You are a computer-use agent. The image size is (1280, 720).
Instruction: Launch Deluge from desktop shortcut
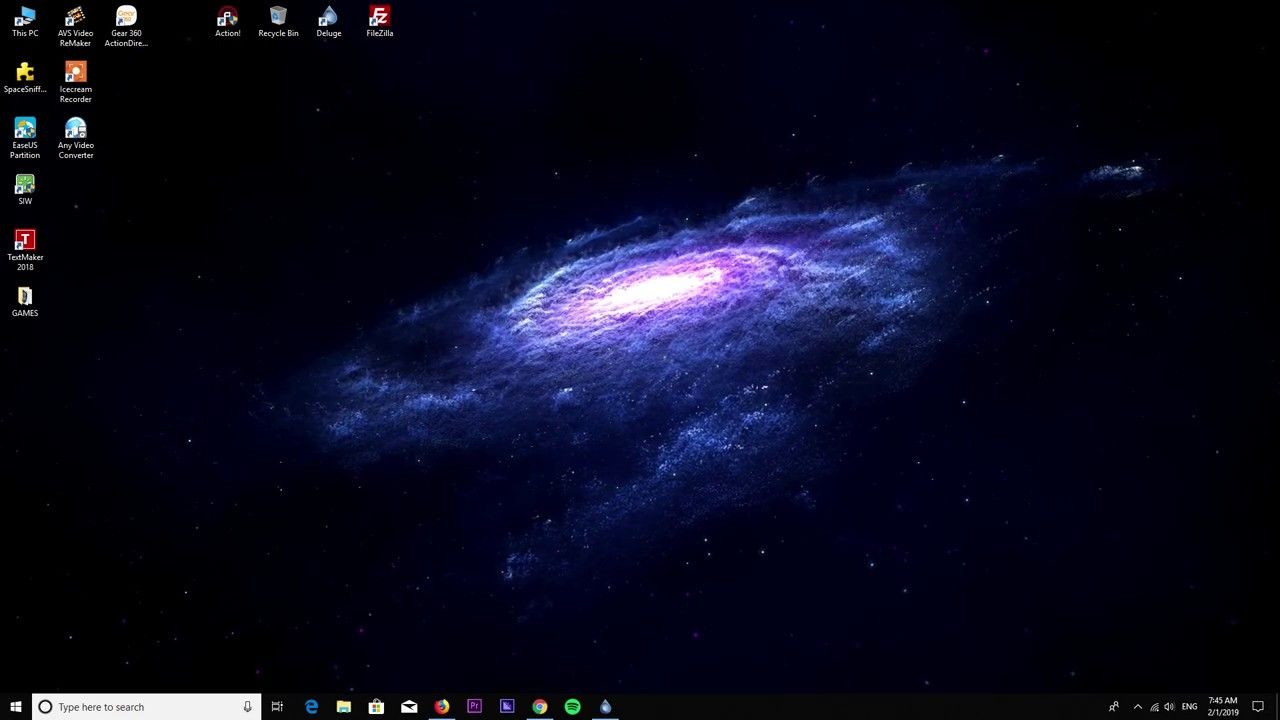pyautogui.click(x=329, y=22)
